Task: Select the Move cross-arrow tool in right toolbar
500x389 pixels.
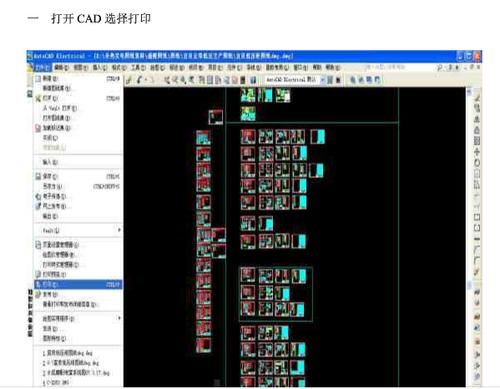Action: [477, 152]
